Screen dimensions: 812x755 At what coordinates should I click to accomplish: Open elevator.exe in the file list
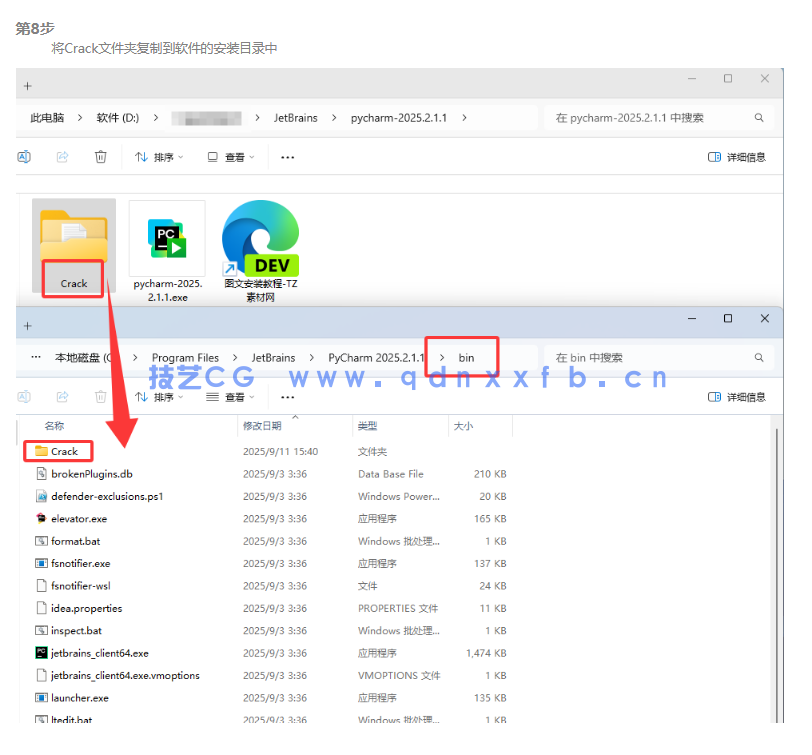78,518
